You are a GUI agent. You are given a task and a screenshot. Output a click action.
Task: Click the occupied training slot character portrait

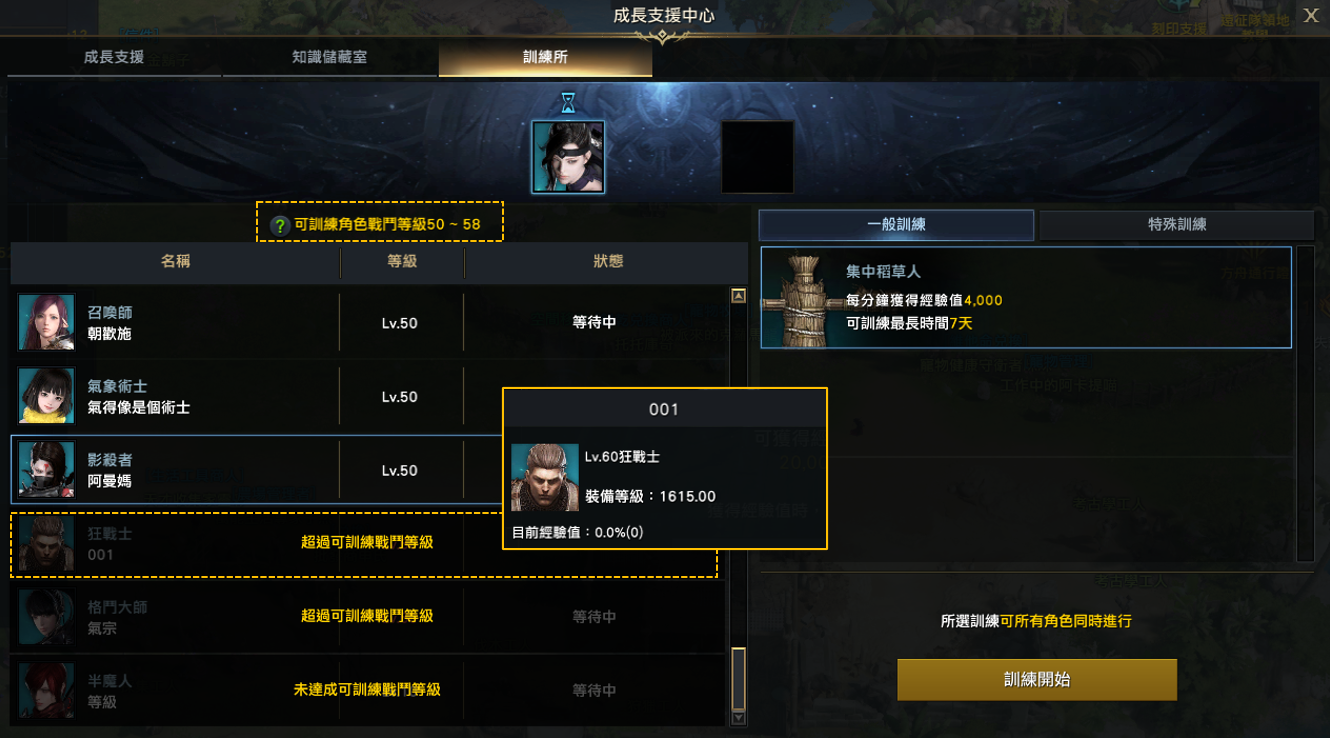coord(568,157)
